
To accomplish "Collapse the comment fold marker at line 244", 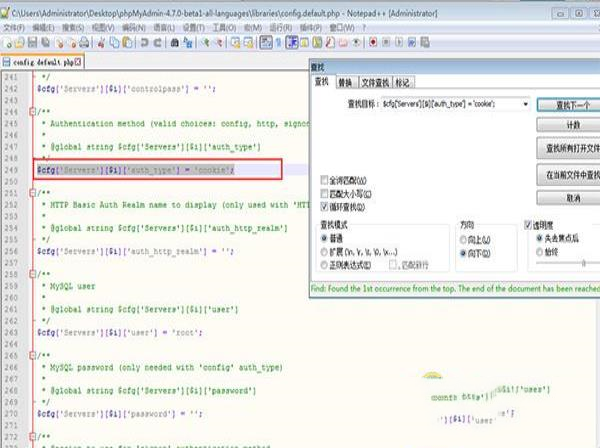I will click(x=33, y=112).
